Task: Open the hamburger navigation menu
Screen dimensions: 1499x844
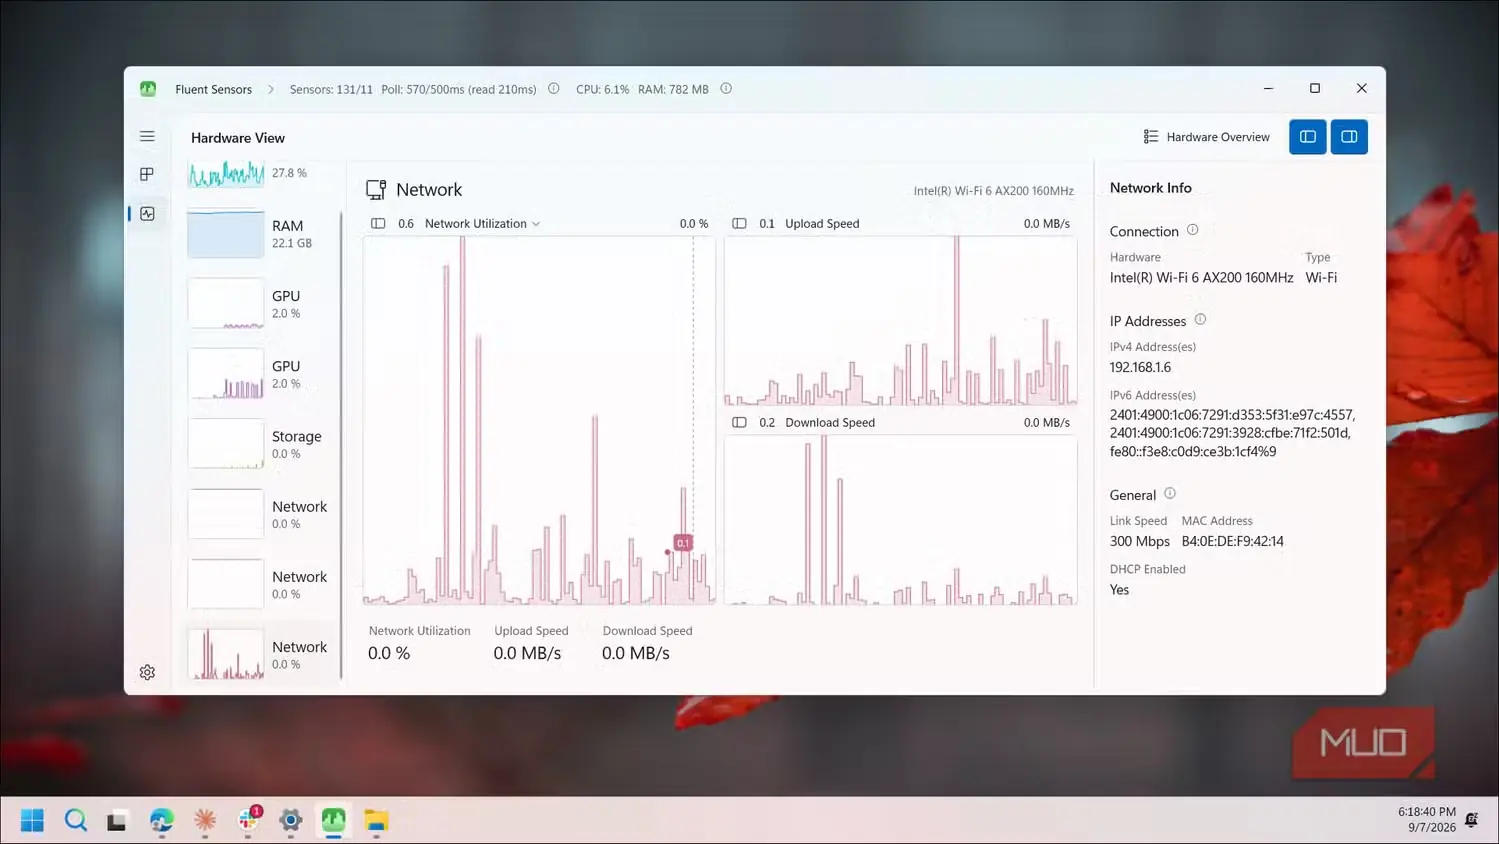Action: click(147, 136)
